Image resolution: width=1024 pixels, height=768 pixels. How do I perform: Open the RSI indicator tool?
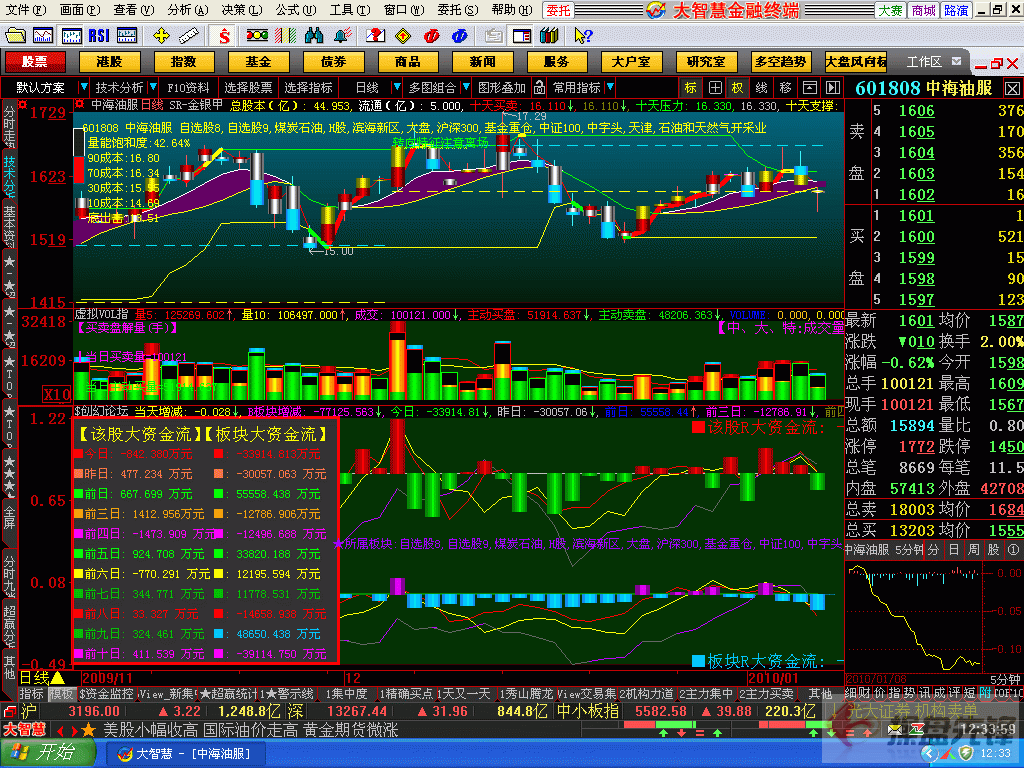99,35
